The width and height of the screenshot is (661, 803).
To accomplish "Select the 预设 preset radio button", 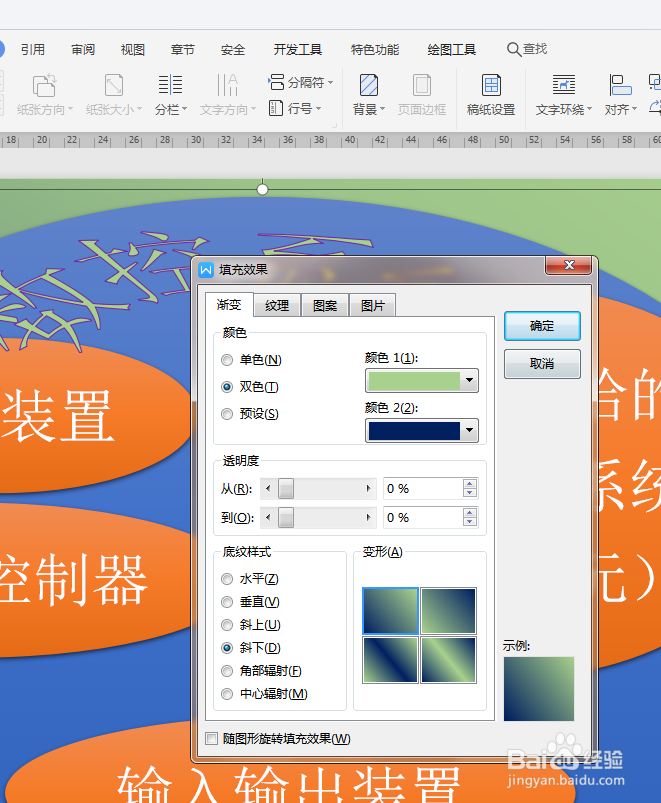I will [x=227, y=414].
